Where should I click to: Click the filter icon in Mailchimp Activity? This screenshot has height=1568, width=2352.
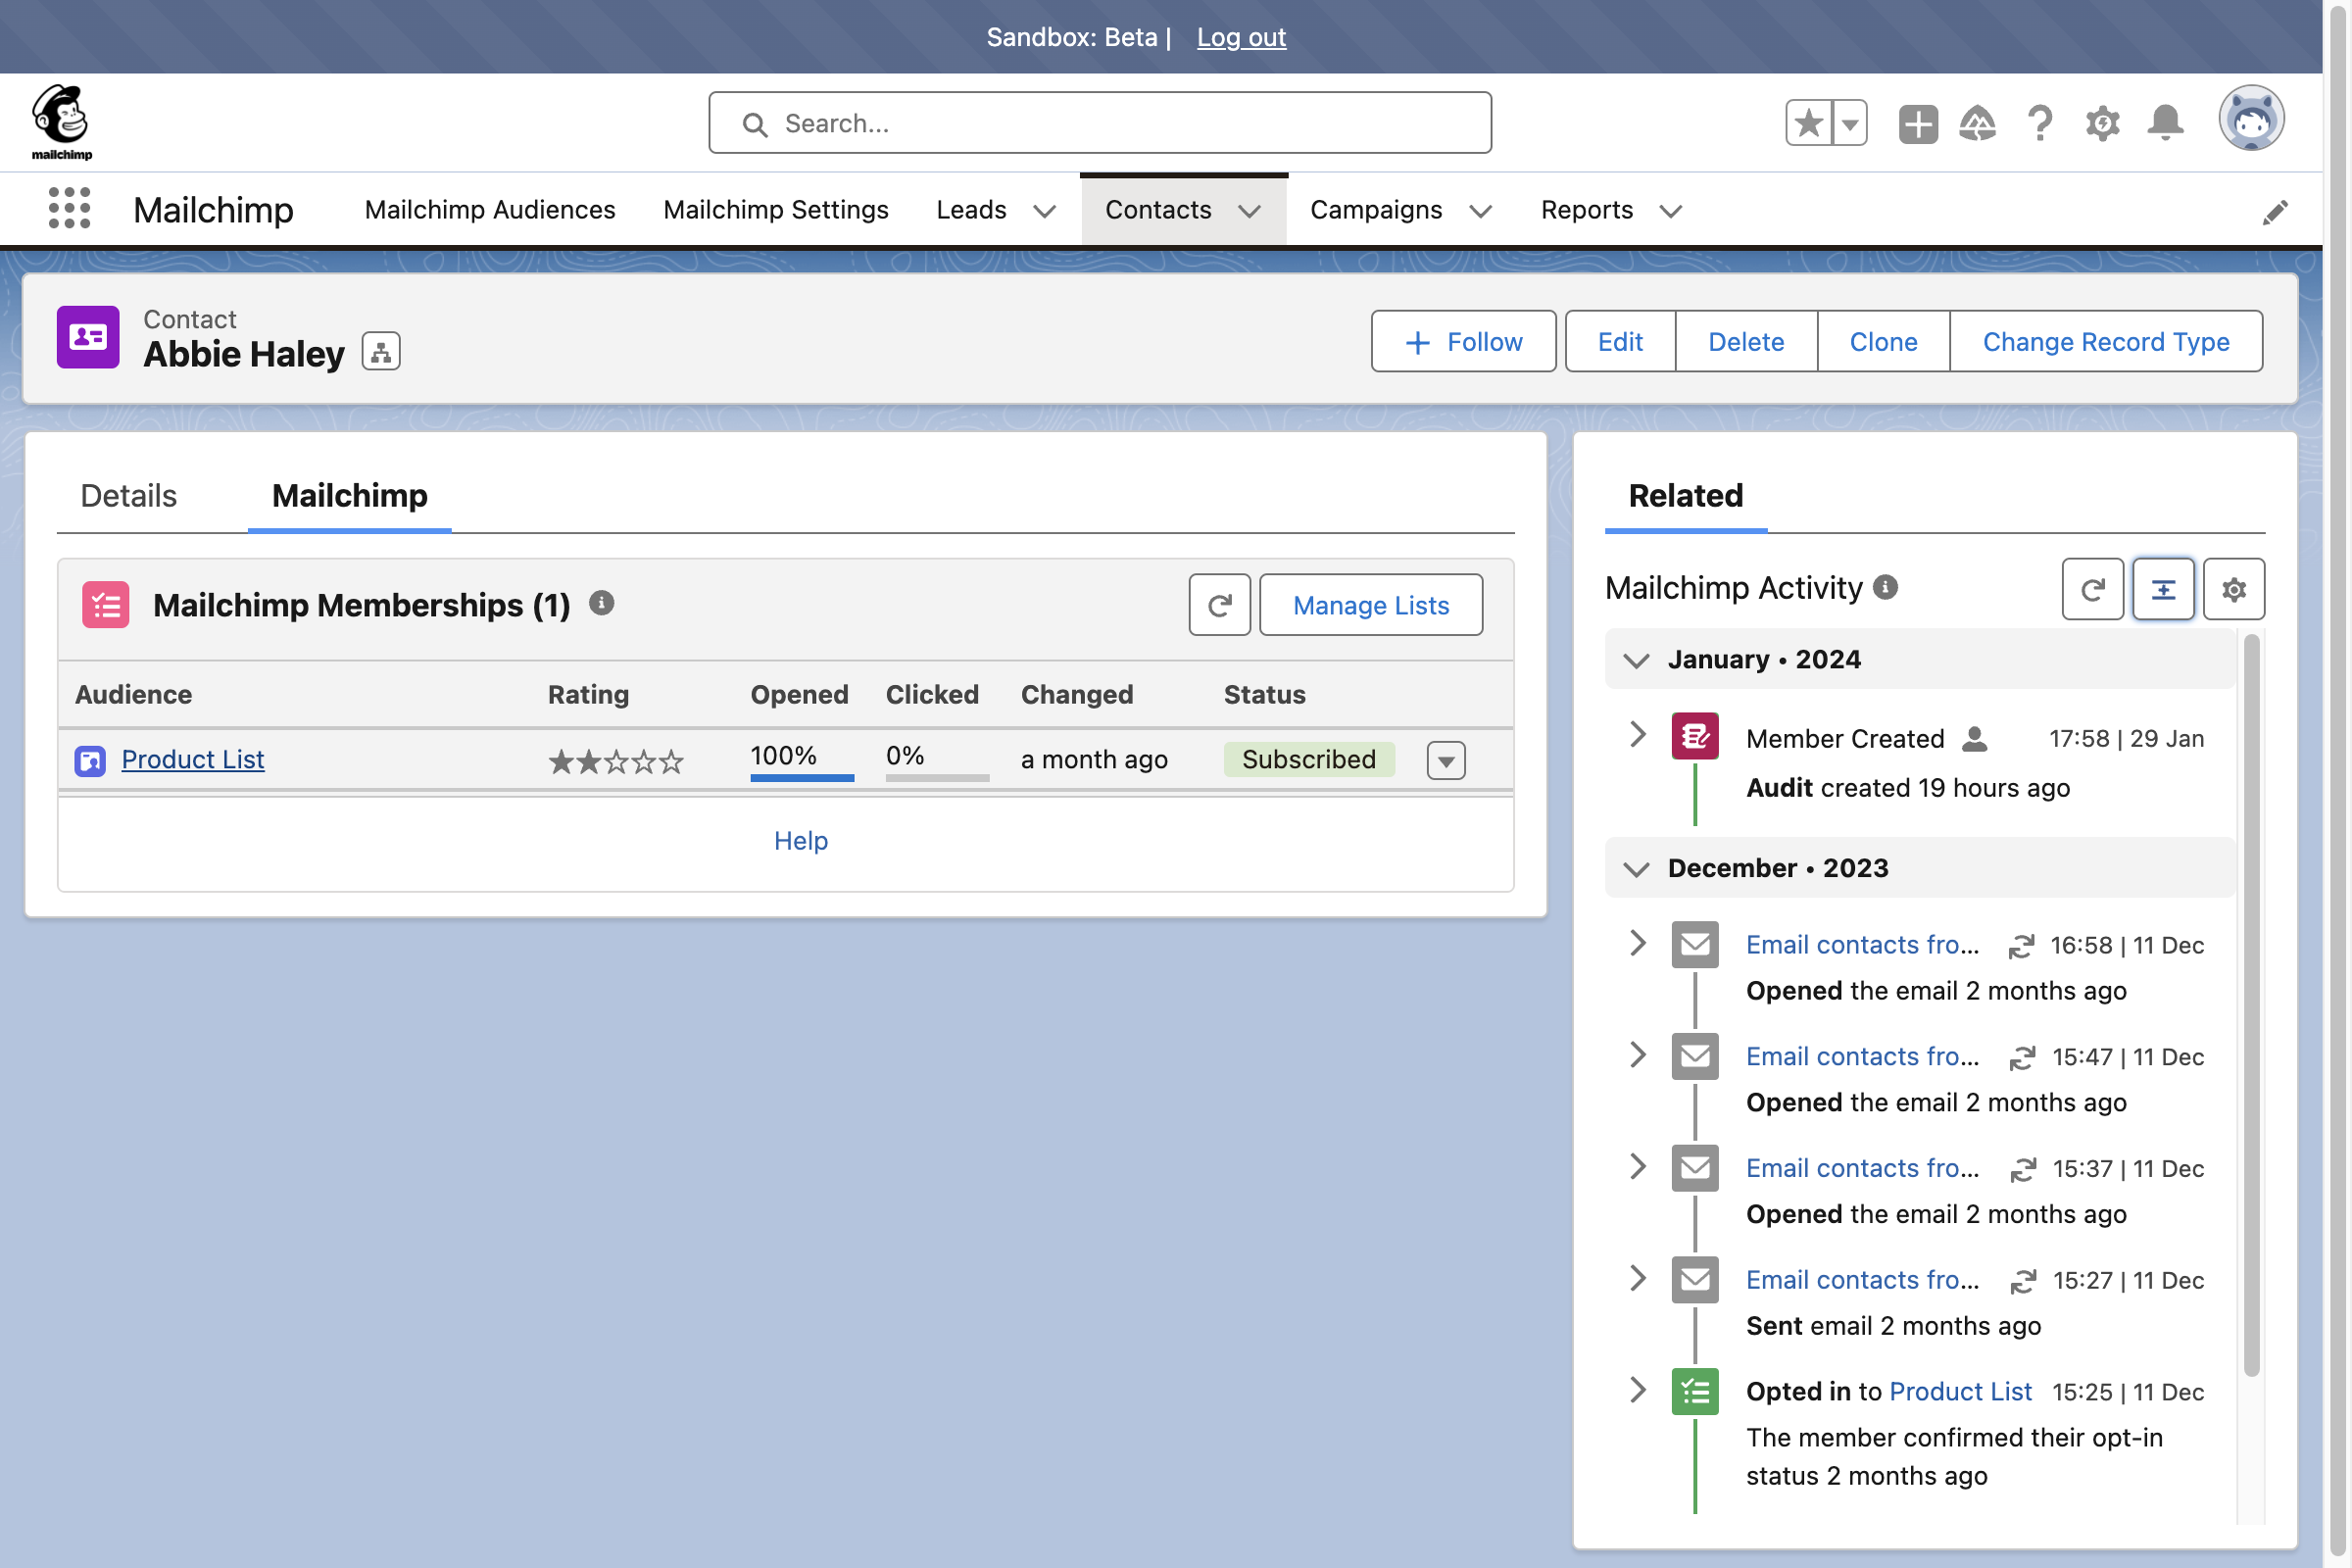click(2163, 588)
